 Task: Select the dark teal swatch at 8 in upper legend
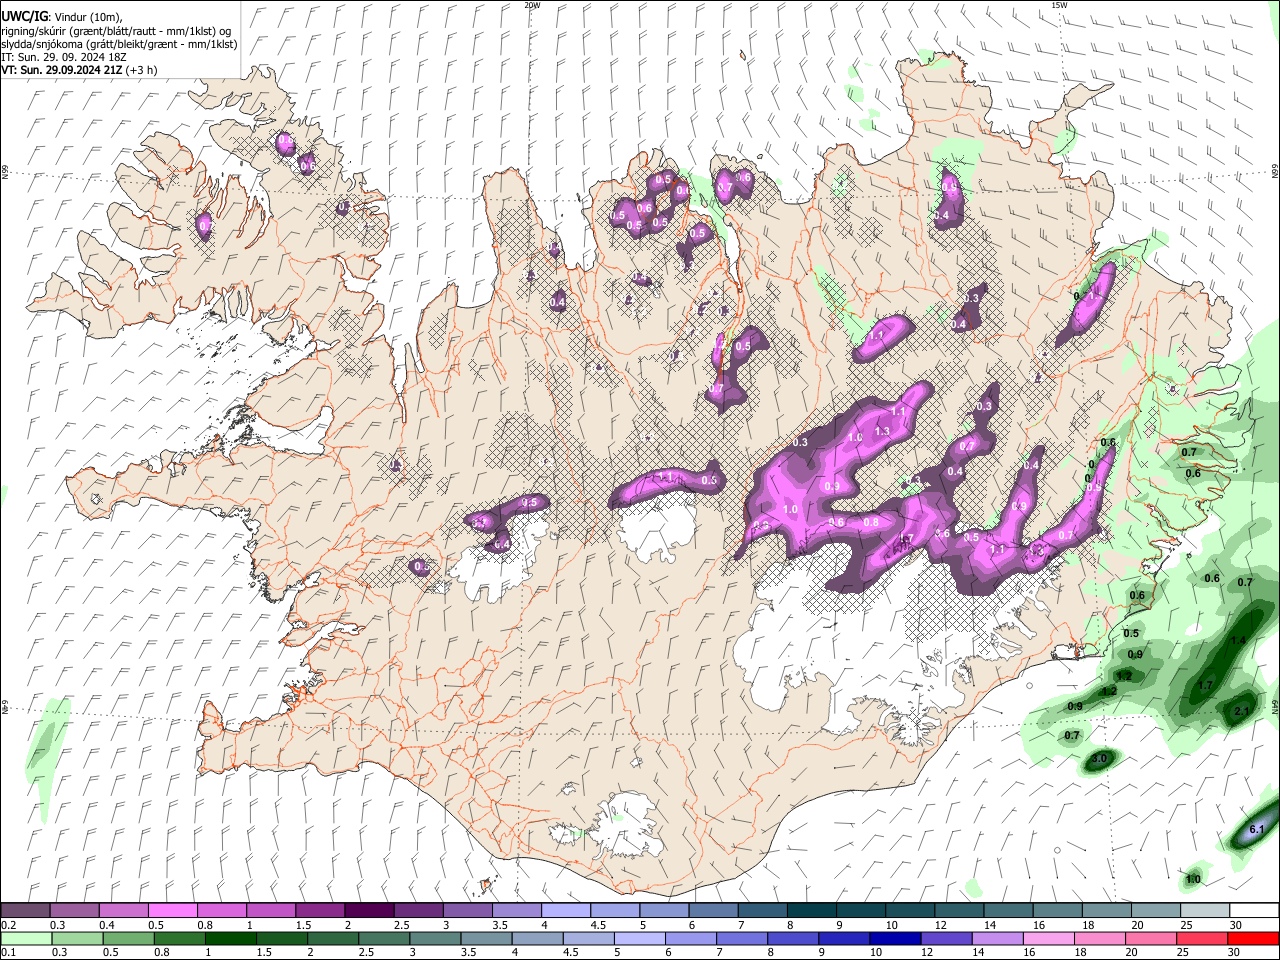coord(811,911)
